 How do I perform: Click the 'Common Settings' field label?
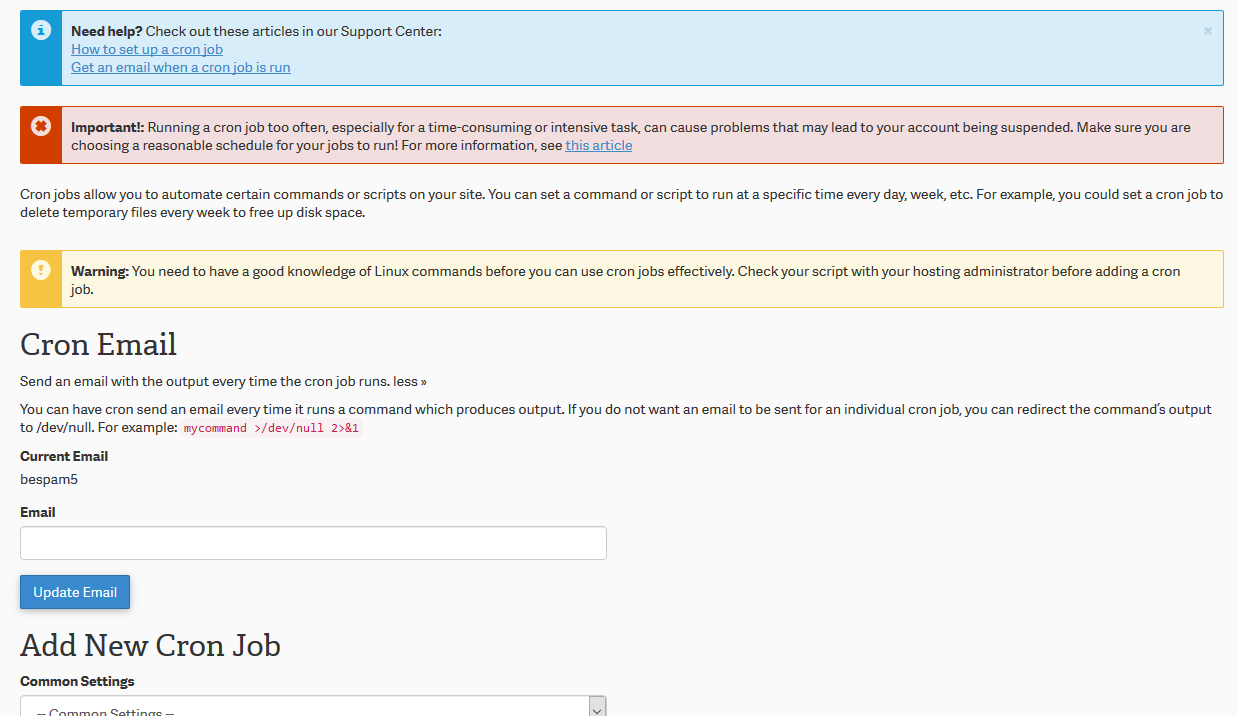[x=77, y=681]
